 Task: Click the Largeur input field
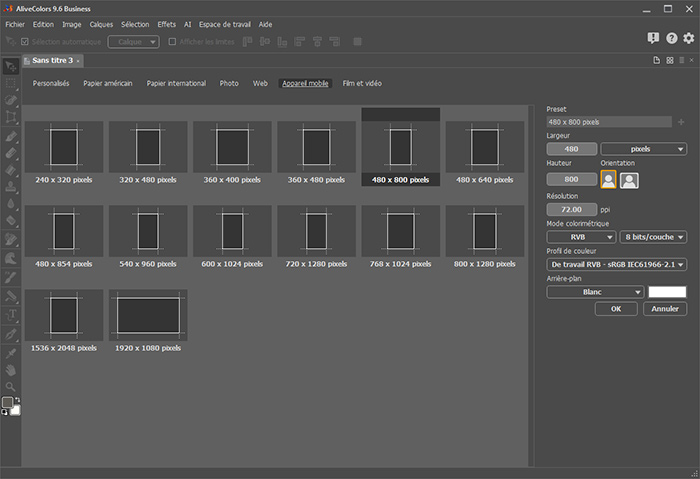click(x=571, y=149)
